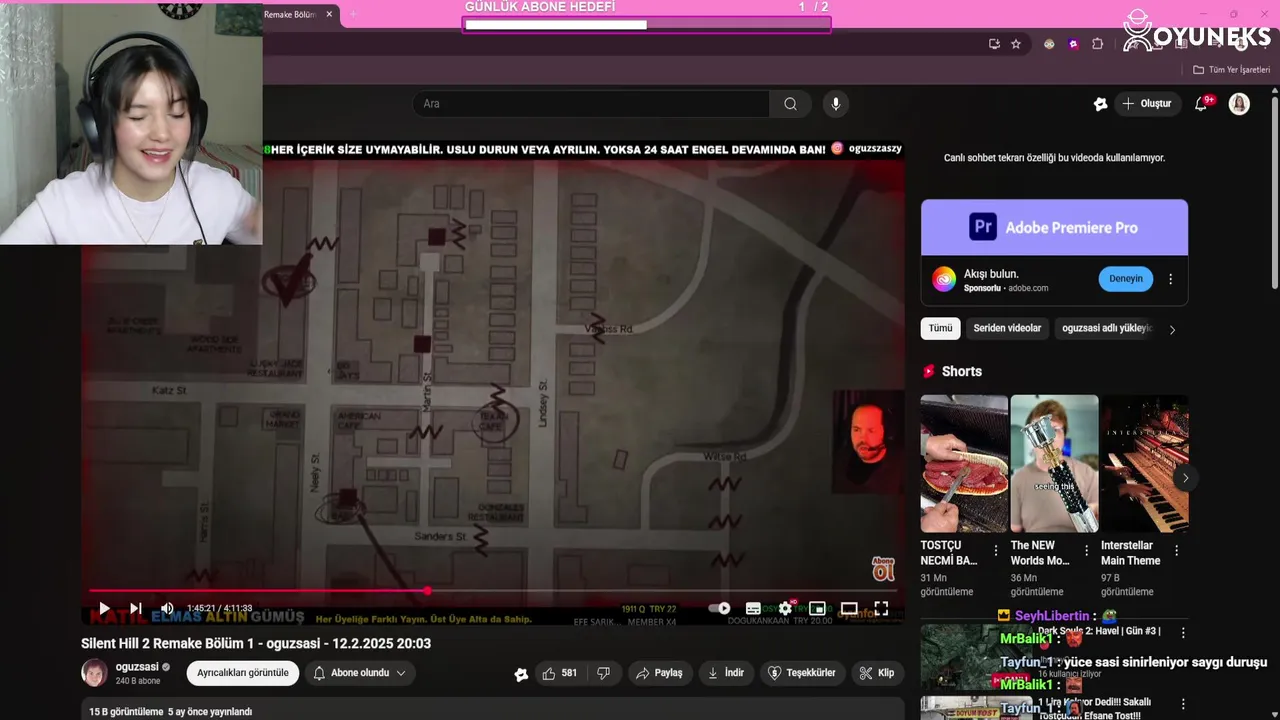Start voice search with the microphone
This screenshot has width=1280, height=720.
tap(836, 104)
